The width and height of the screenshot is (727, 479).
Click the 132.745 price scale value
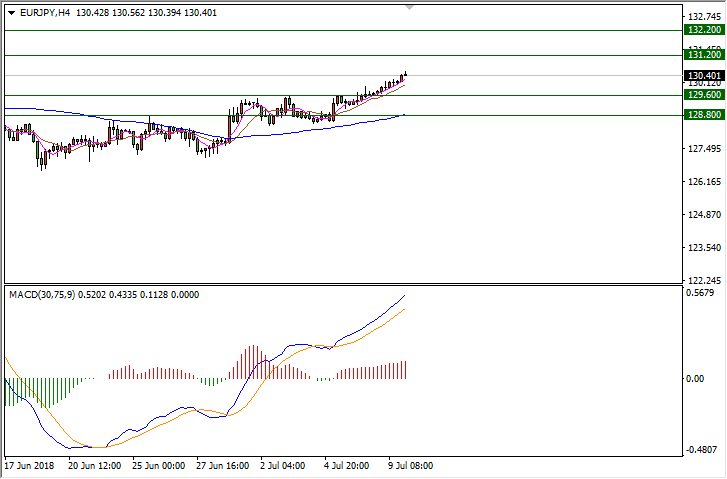point(705,17)
